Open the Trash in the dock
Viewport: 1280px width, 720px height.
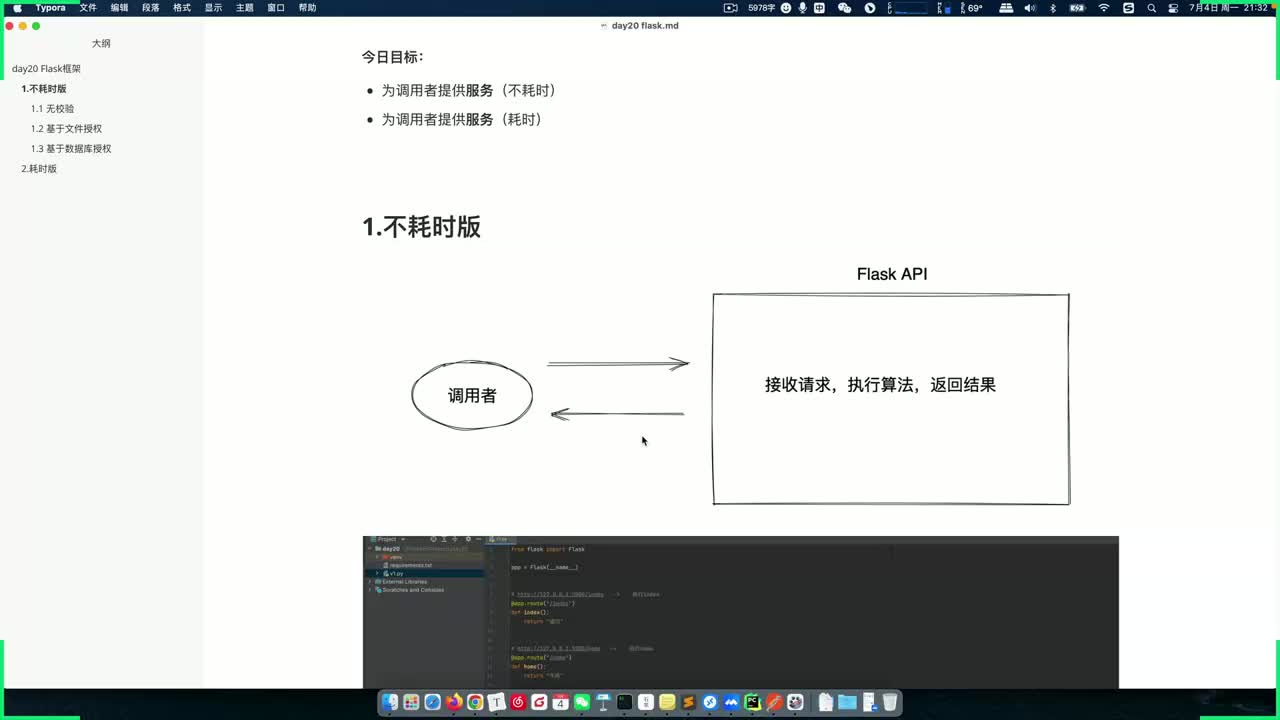[890, 702]
